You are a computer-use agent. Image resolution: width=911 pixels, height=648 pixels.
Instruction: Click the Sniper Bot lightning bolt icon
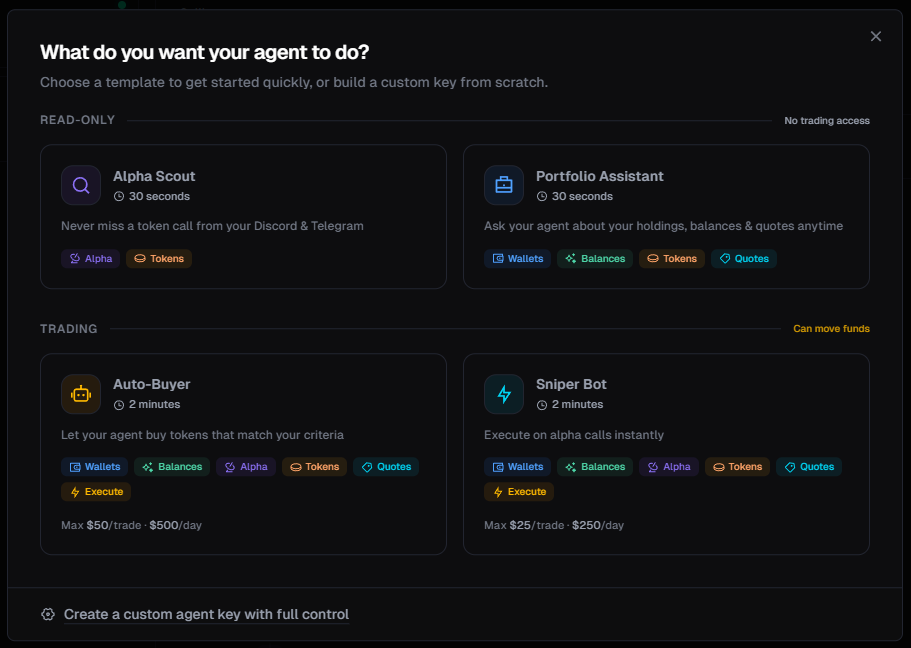point(504,393)
